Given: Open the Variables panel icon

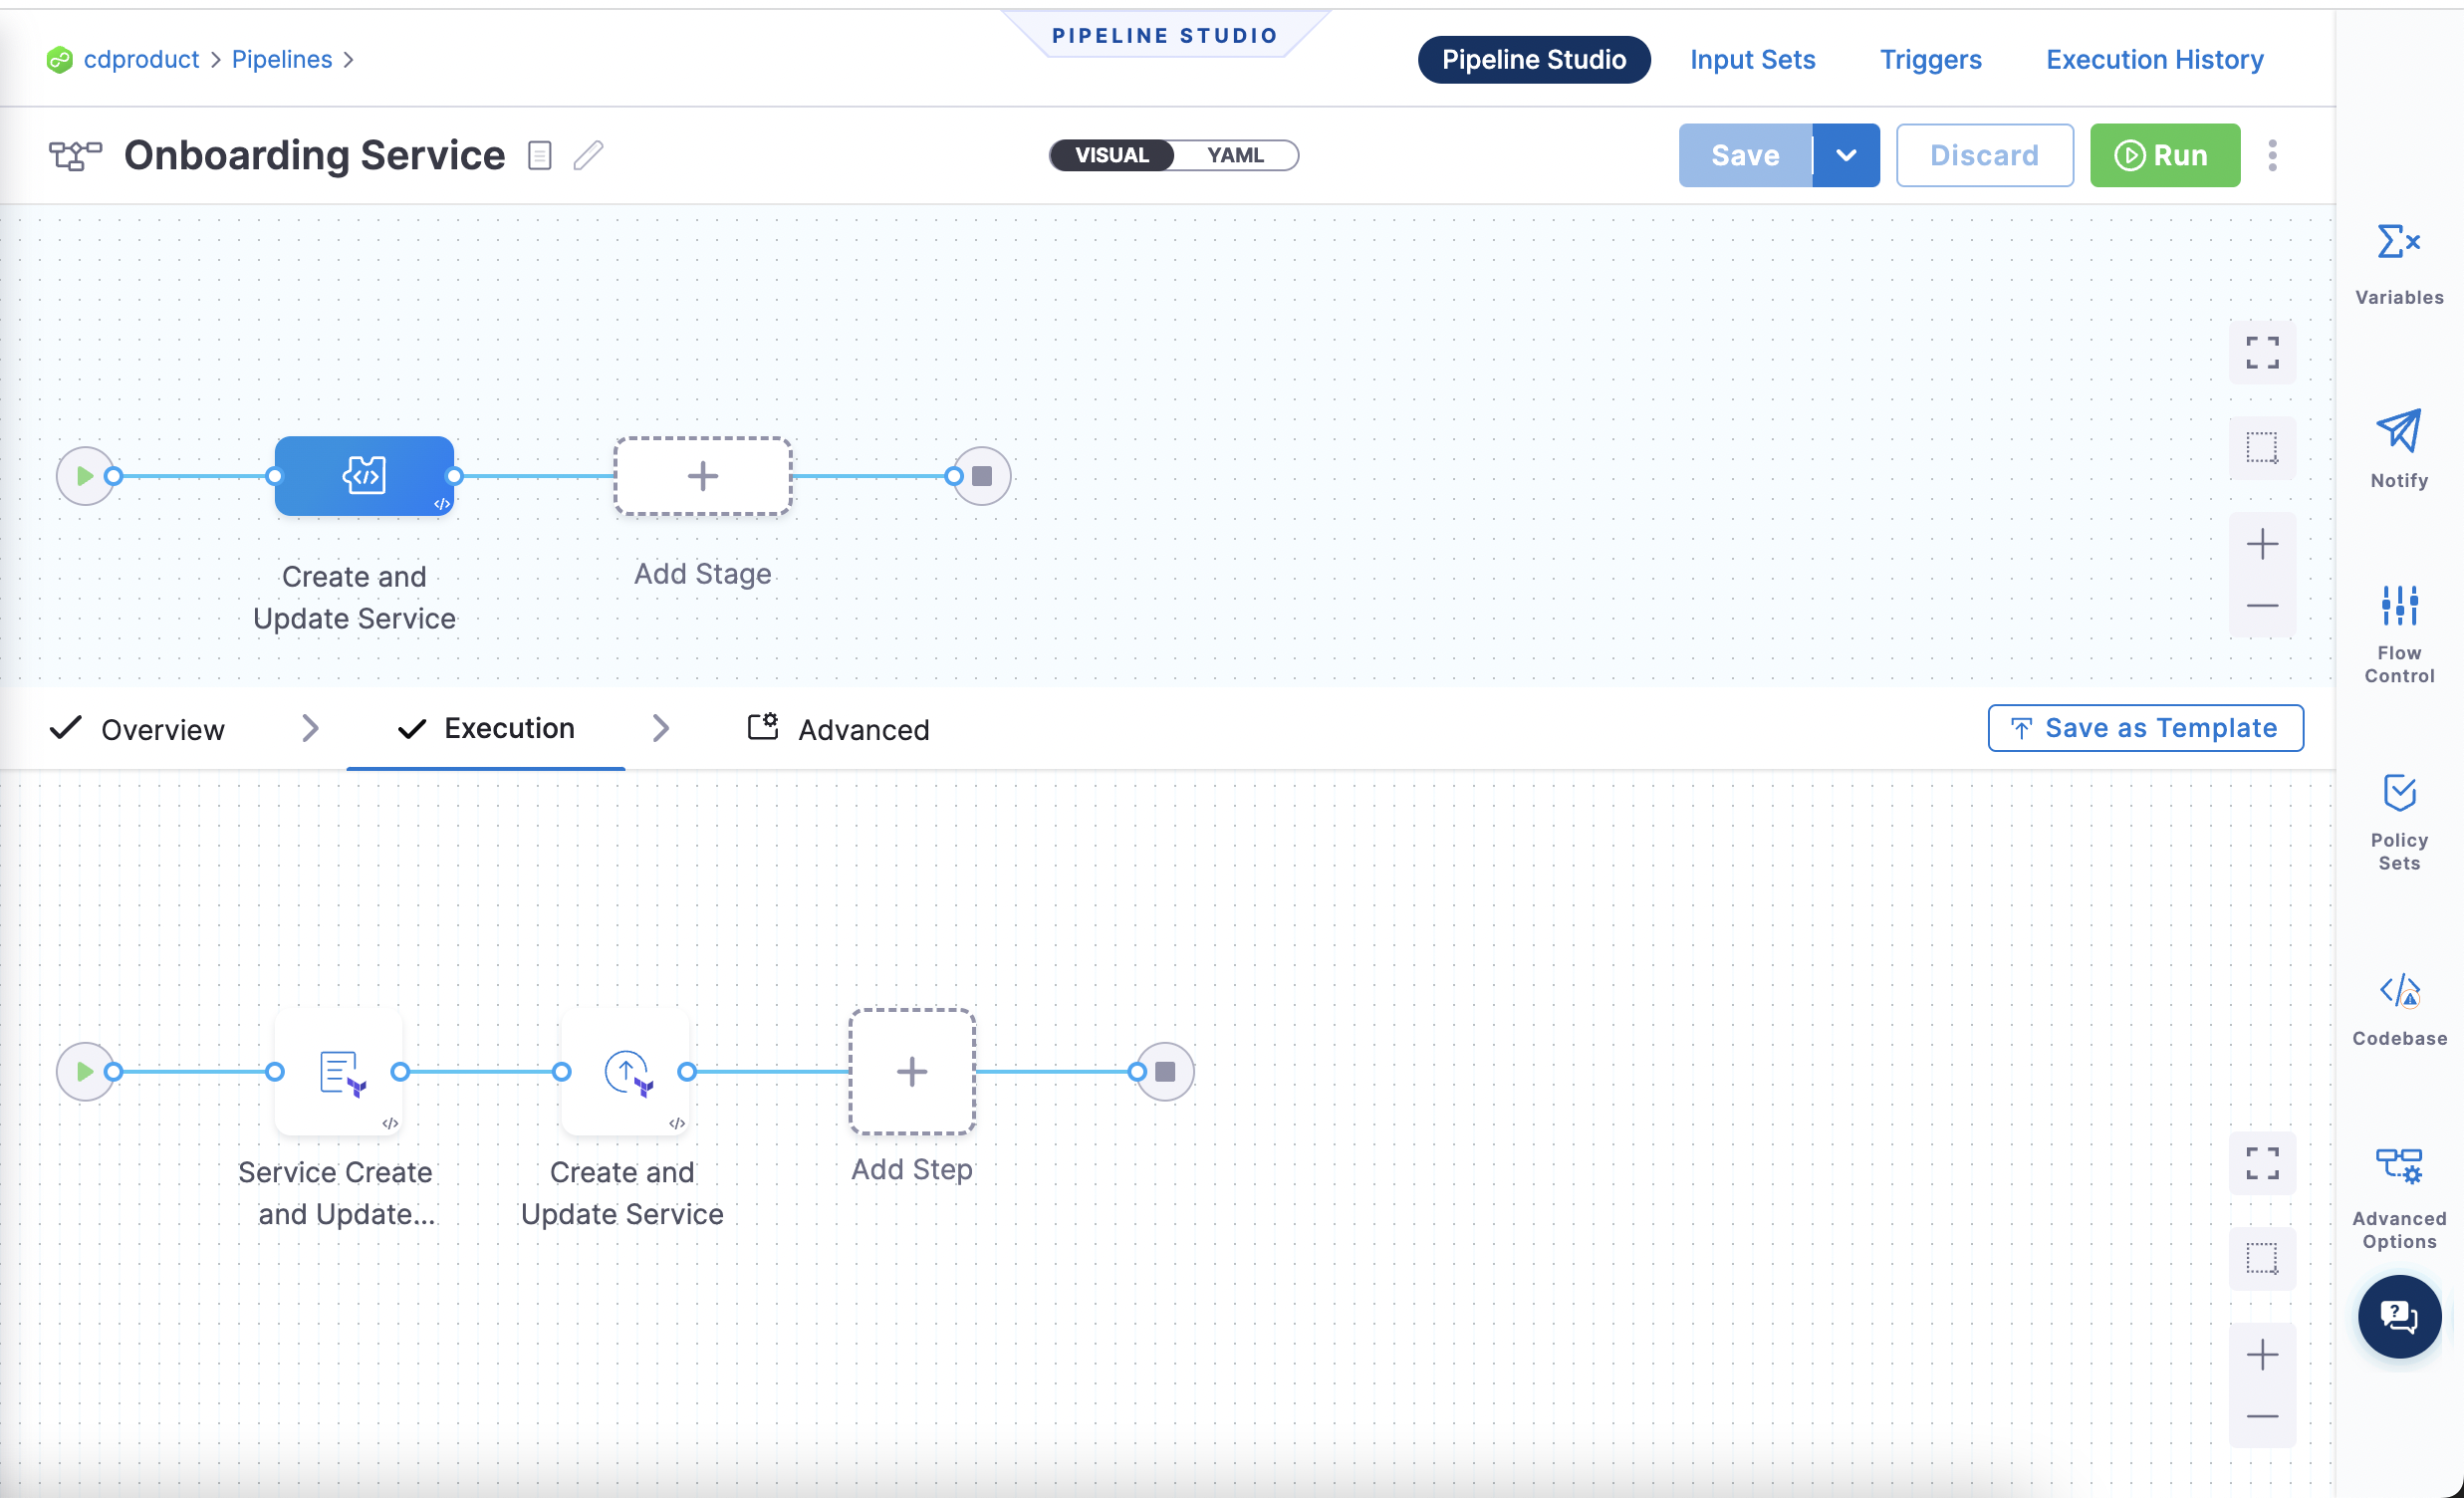Looking at the screenshot, I should 2398,243.
